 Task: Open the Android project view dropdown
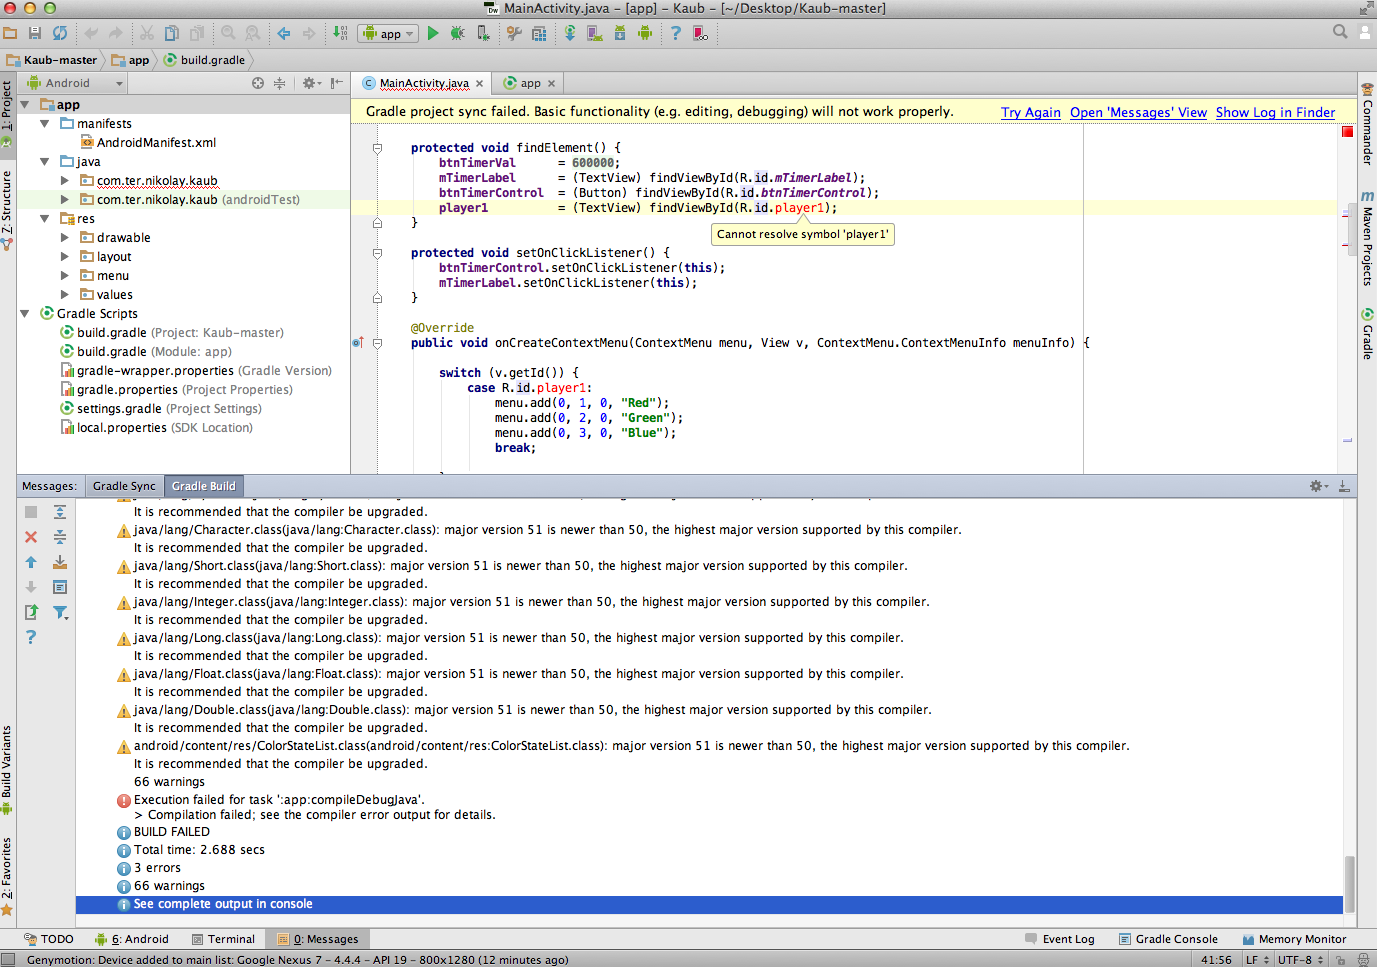tap(75, 83)
